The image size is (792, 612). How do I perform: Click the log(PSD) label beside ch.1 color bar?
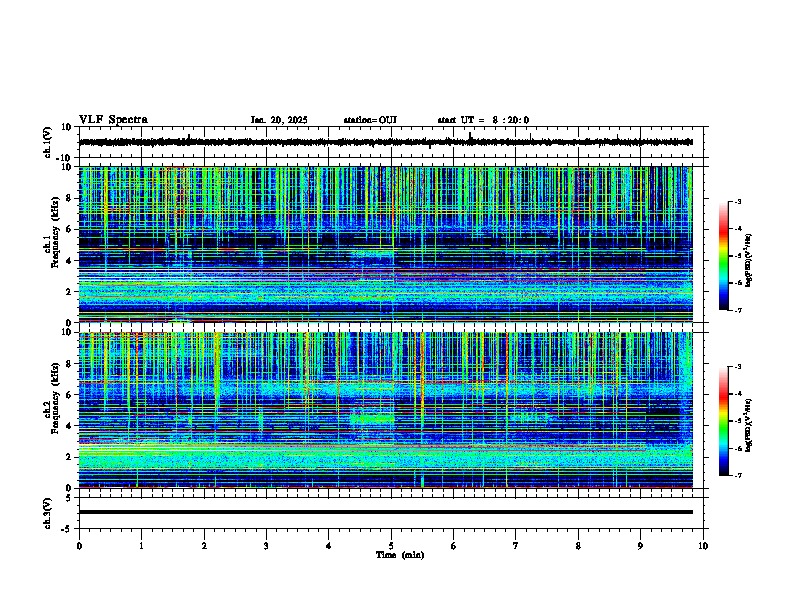748,261
